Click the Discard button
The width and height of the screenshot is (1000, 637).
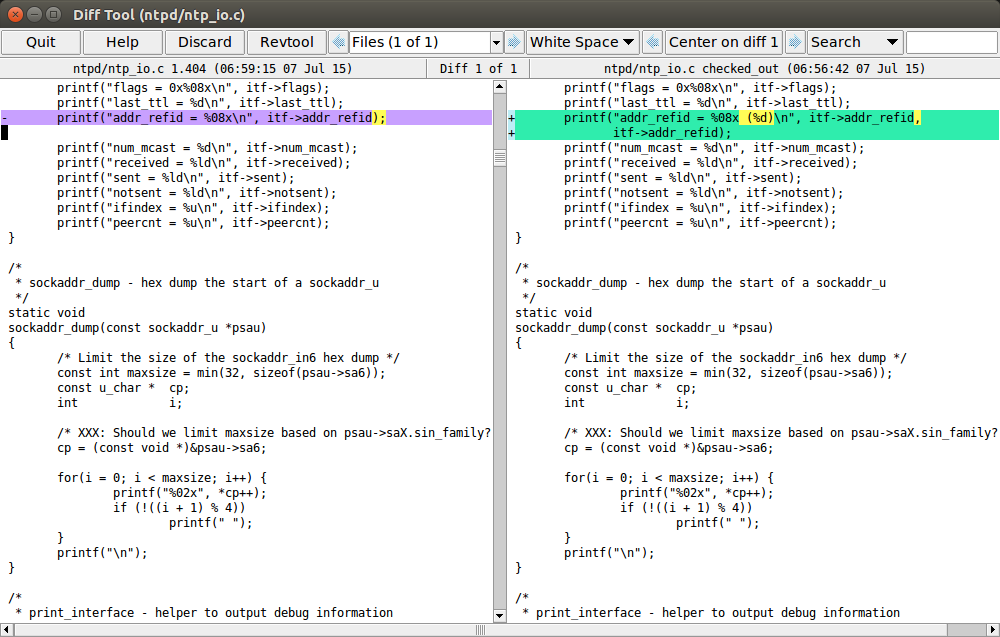205,42
